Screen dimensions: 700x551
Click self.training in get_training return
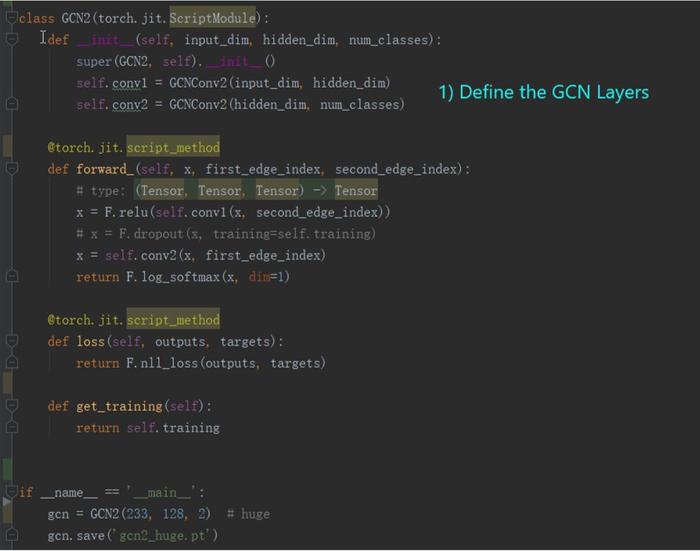173,428
